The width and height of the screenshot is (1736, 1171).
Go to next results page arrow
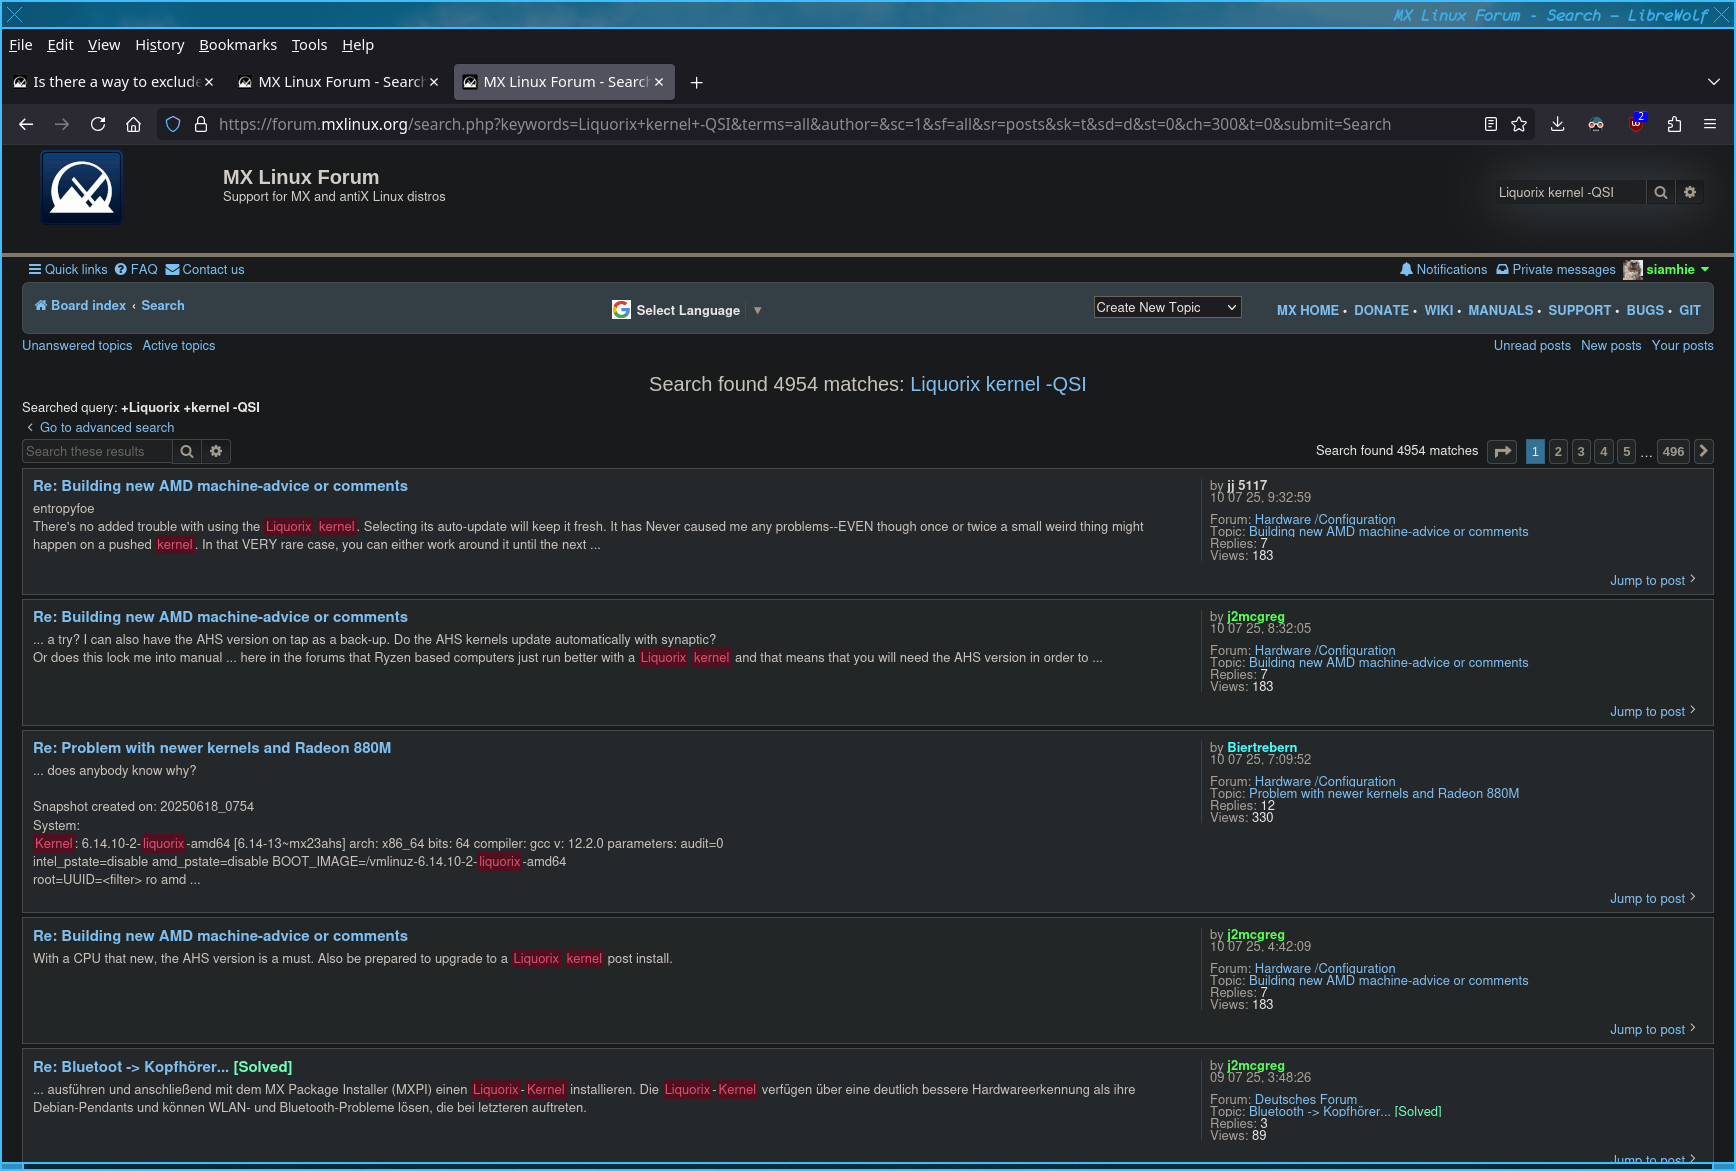[x=1704, y=451]
